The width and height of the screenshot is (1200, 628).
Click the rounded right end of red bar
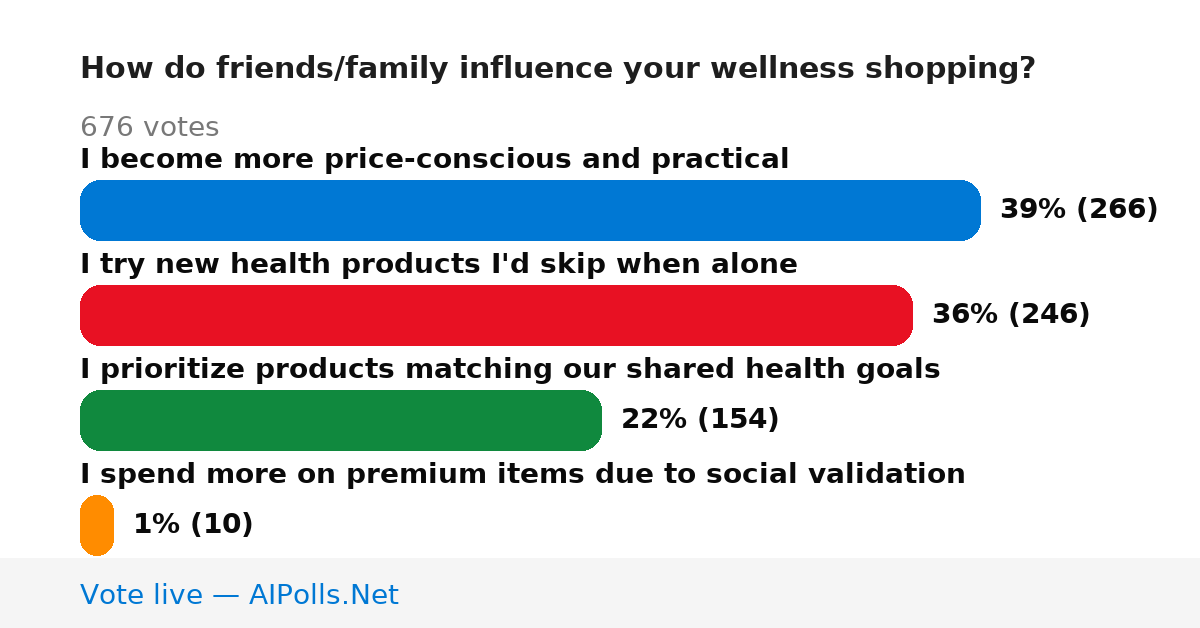(x=898, y=315)
